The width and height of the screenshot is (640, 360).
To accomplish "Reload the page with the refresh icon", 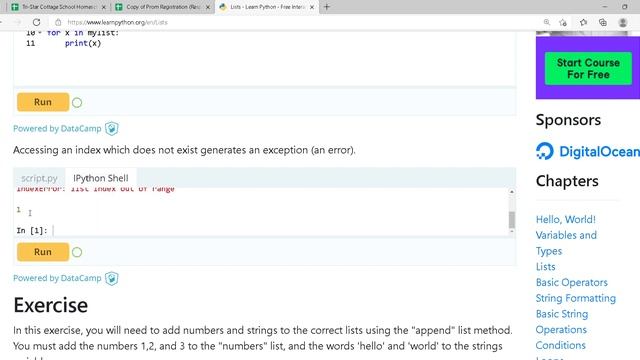I will click(x=36, y=22).
